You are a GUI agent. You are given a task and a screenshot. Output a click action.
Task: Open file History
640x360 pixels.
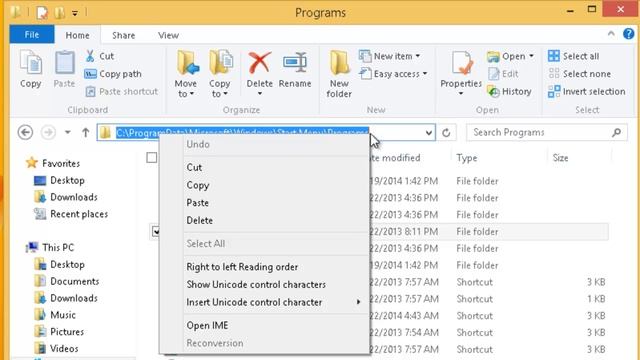click(509, 91)
